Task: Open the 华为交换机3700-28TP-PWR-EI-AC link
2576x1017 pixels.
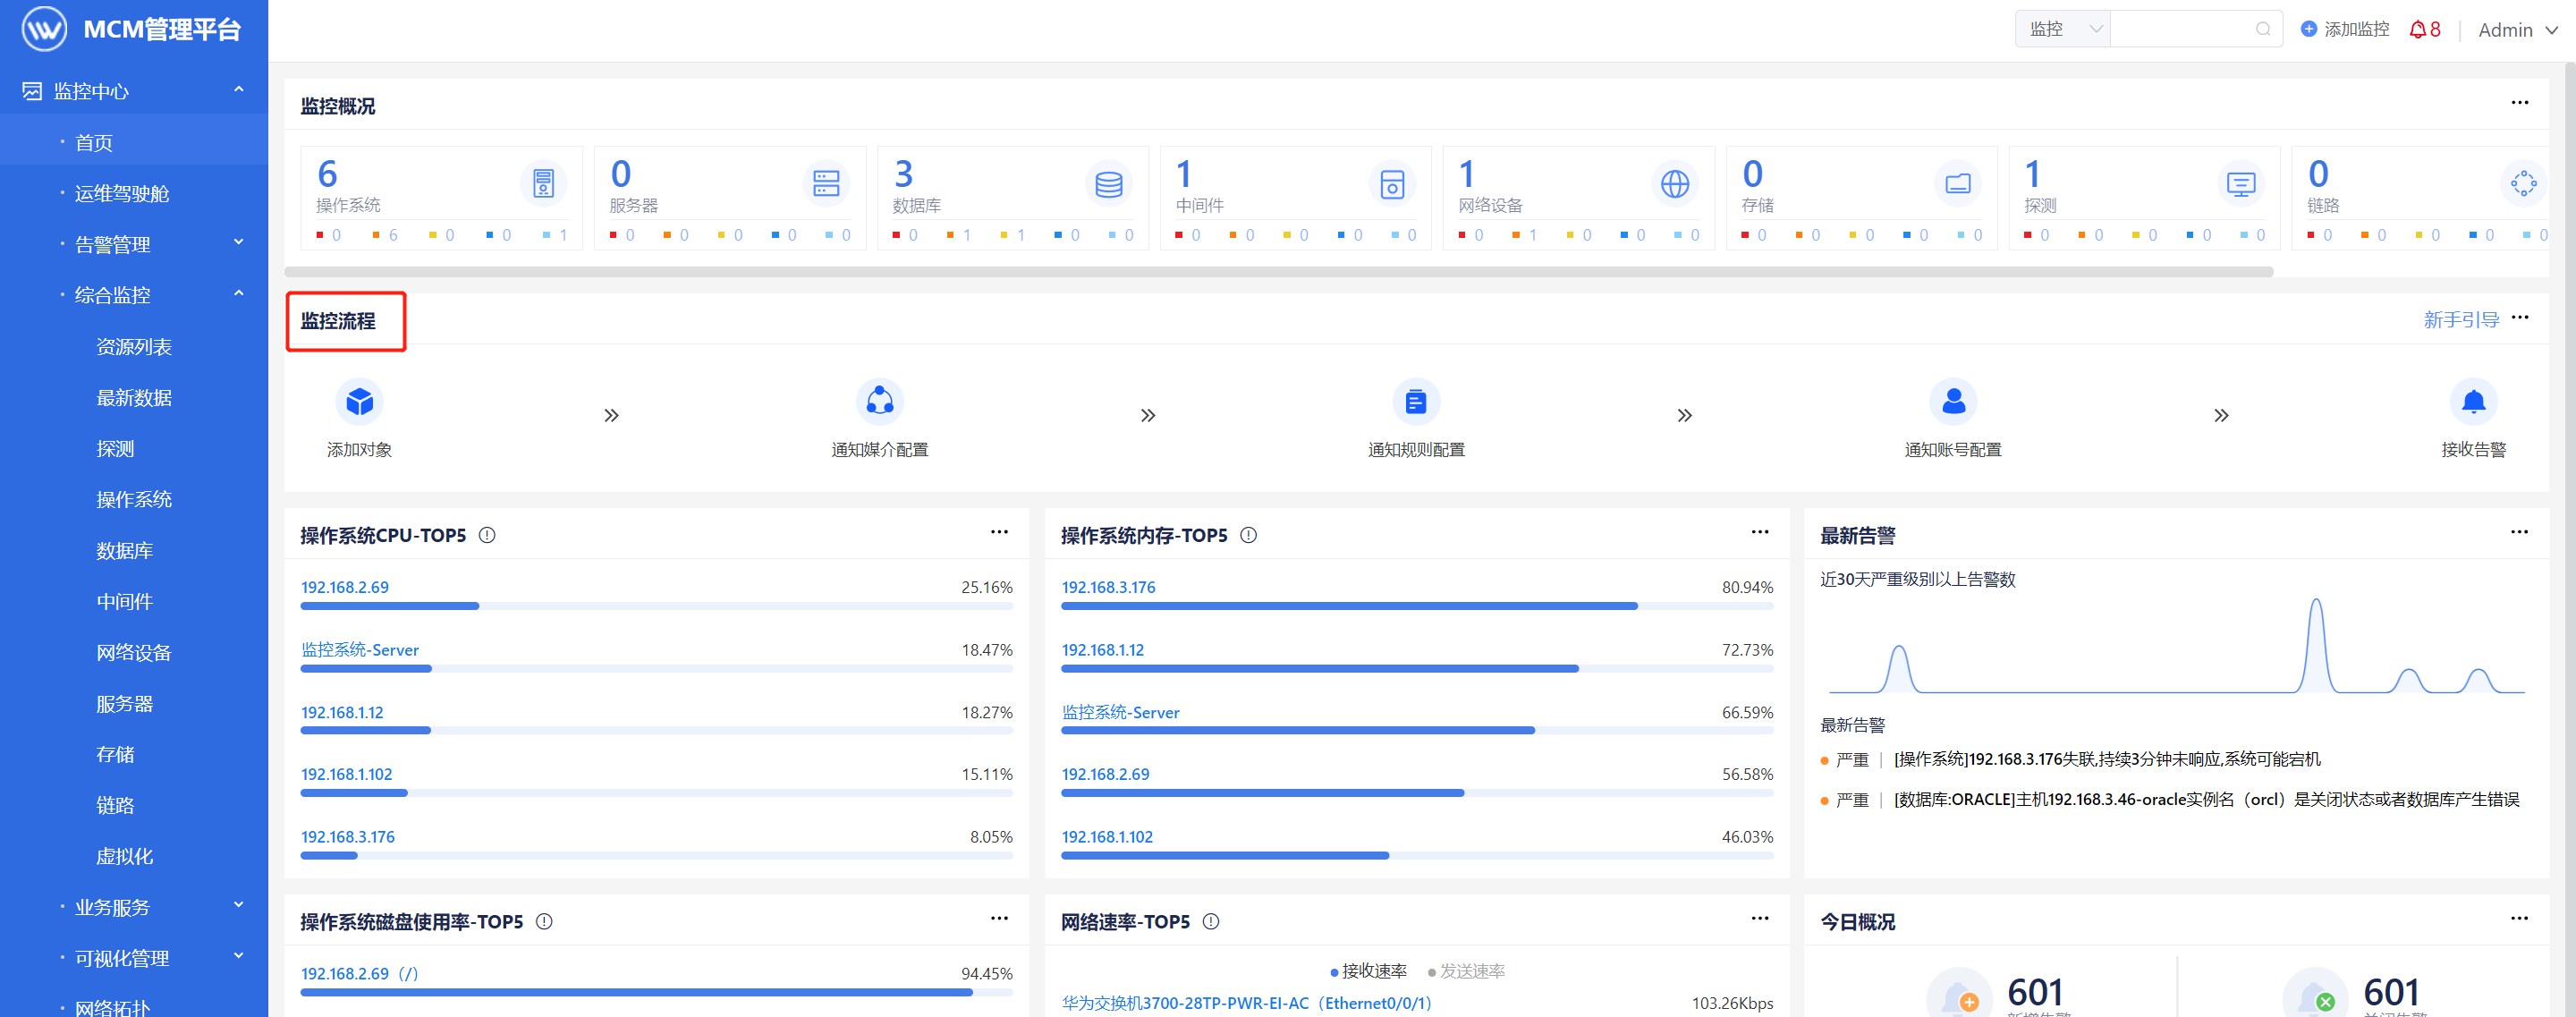Action: tap(1246, 1003)
